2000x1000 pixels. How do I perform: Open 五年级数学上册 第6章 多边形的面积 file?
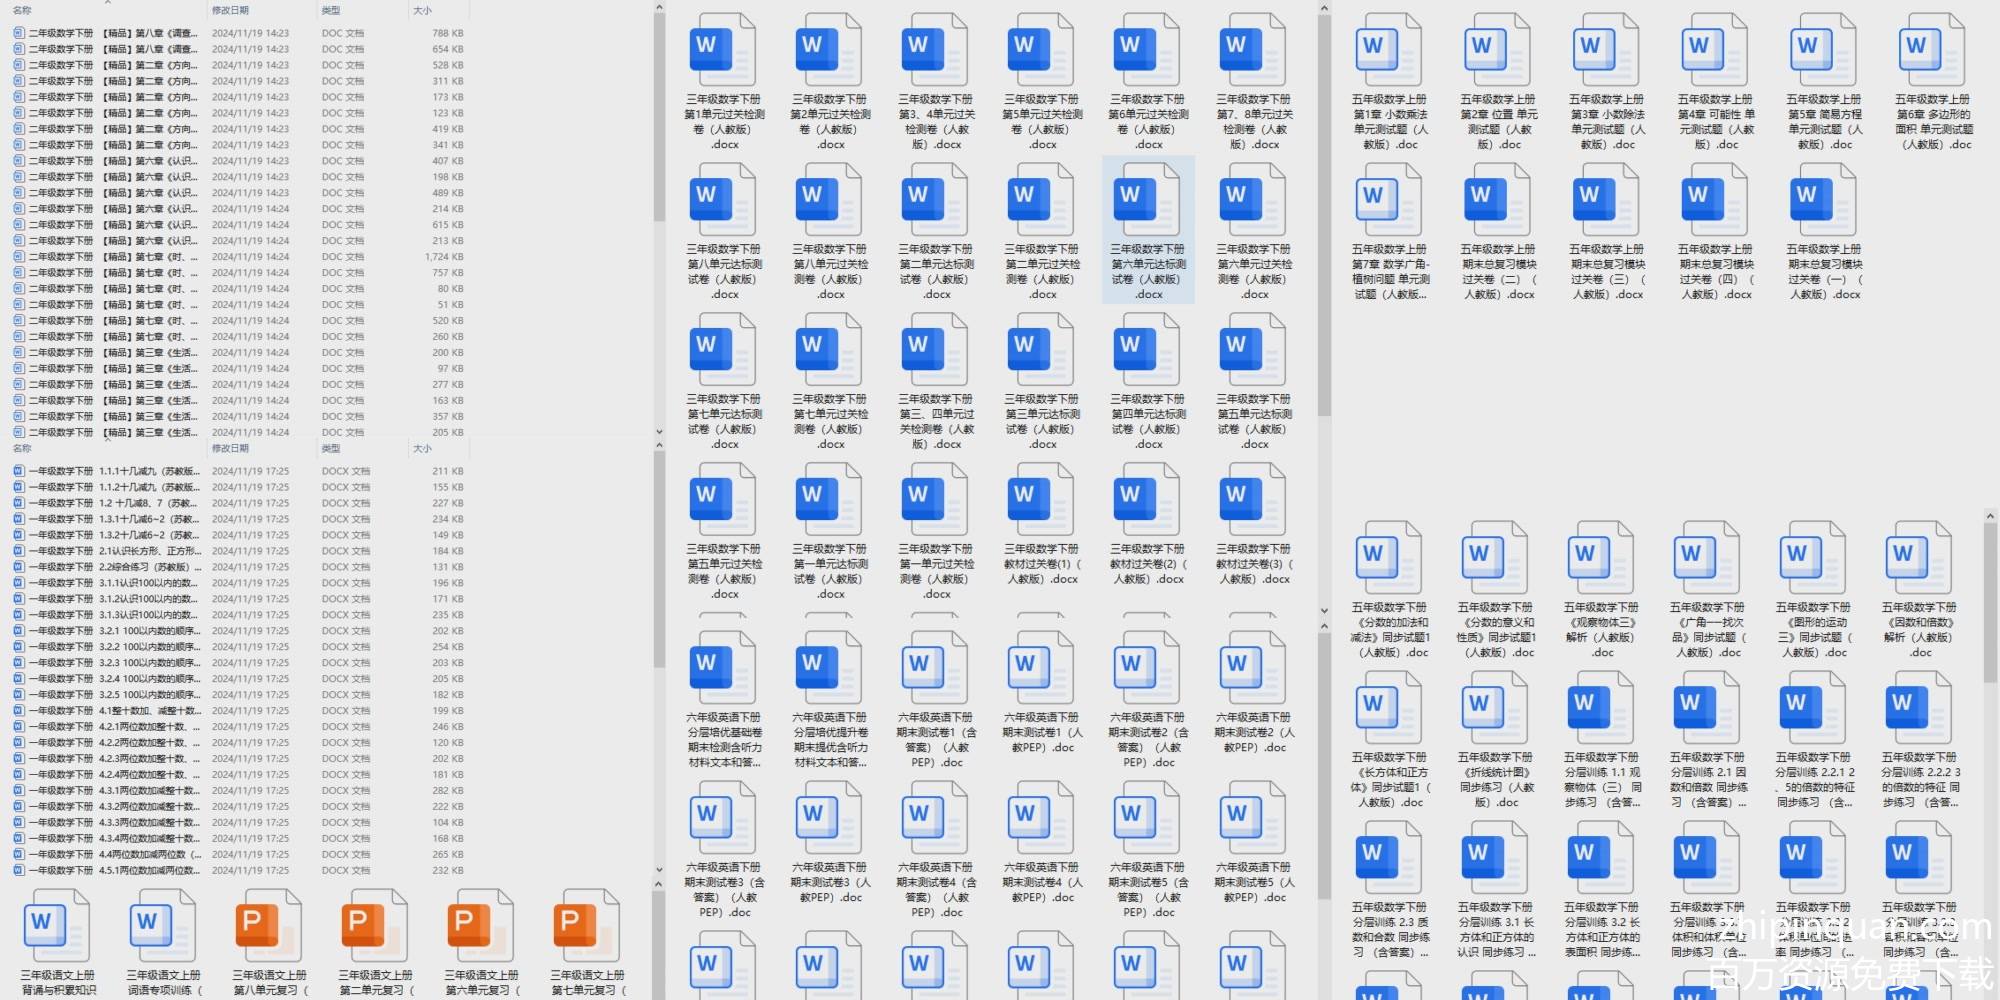1932,50
